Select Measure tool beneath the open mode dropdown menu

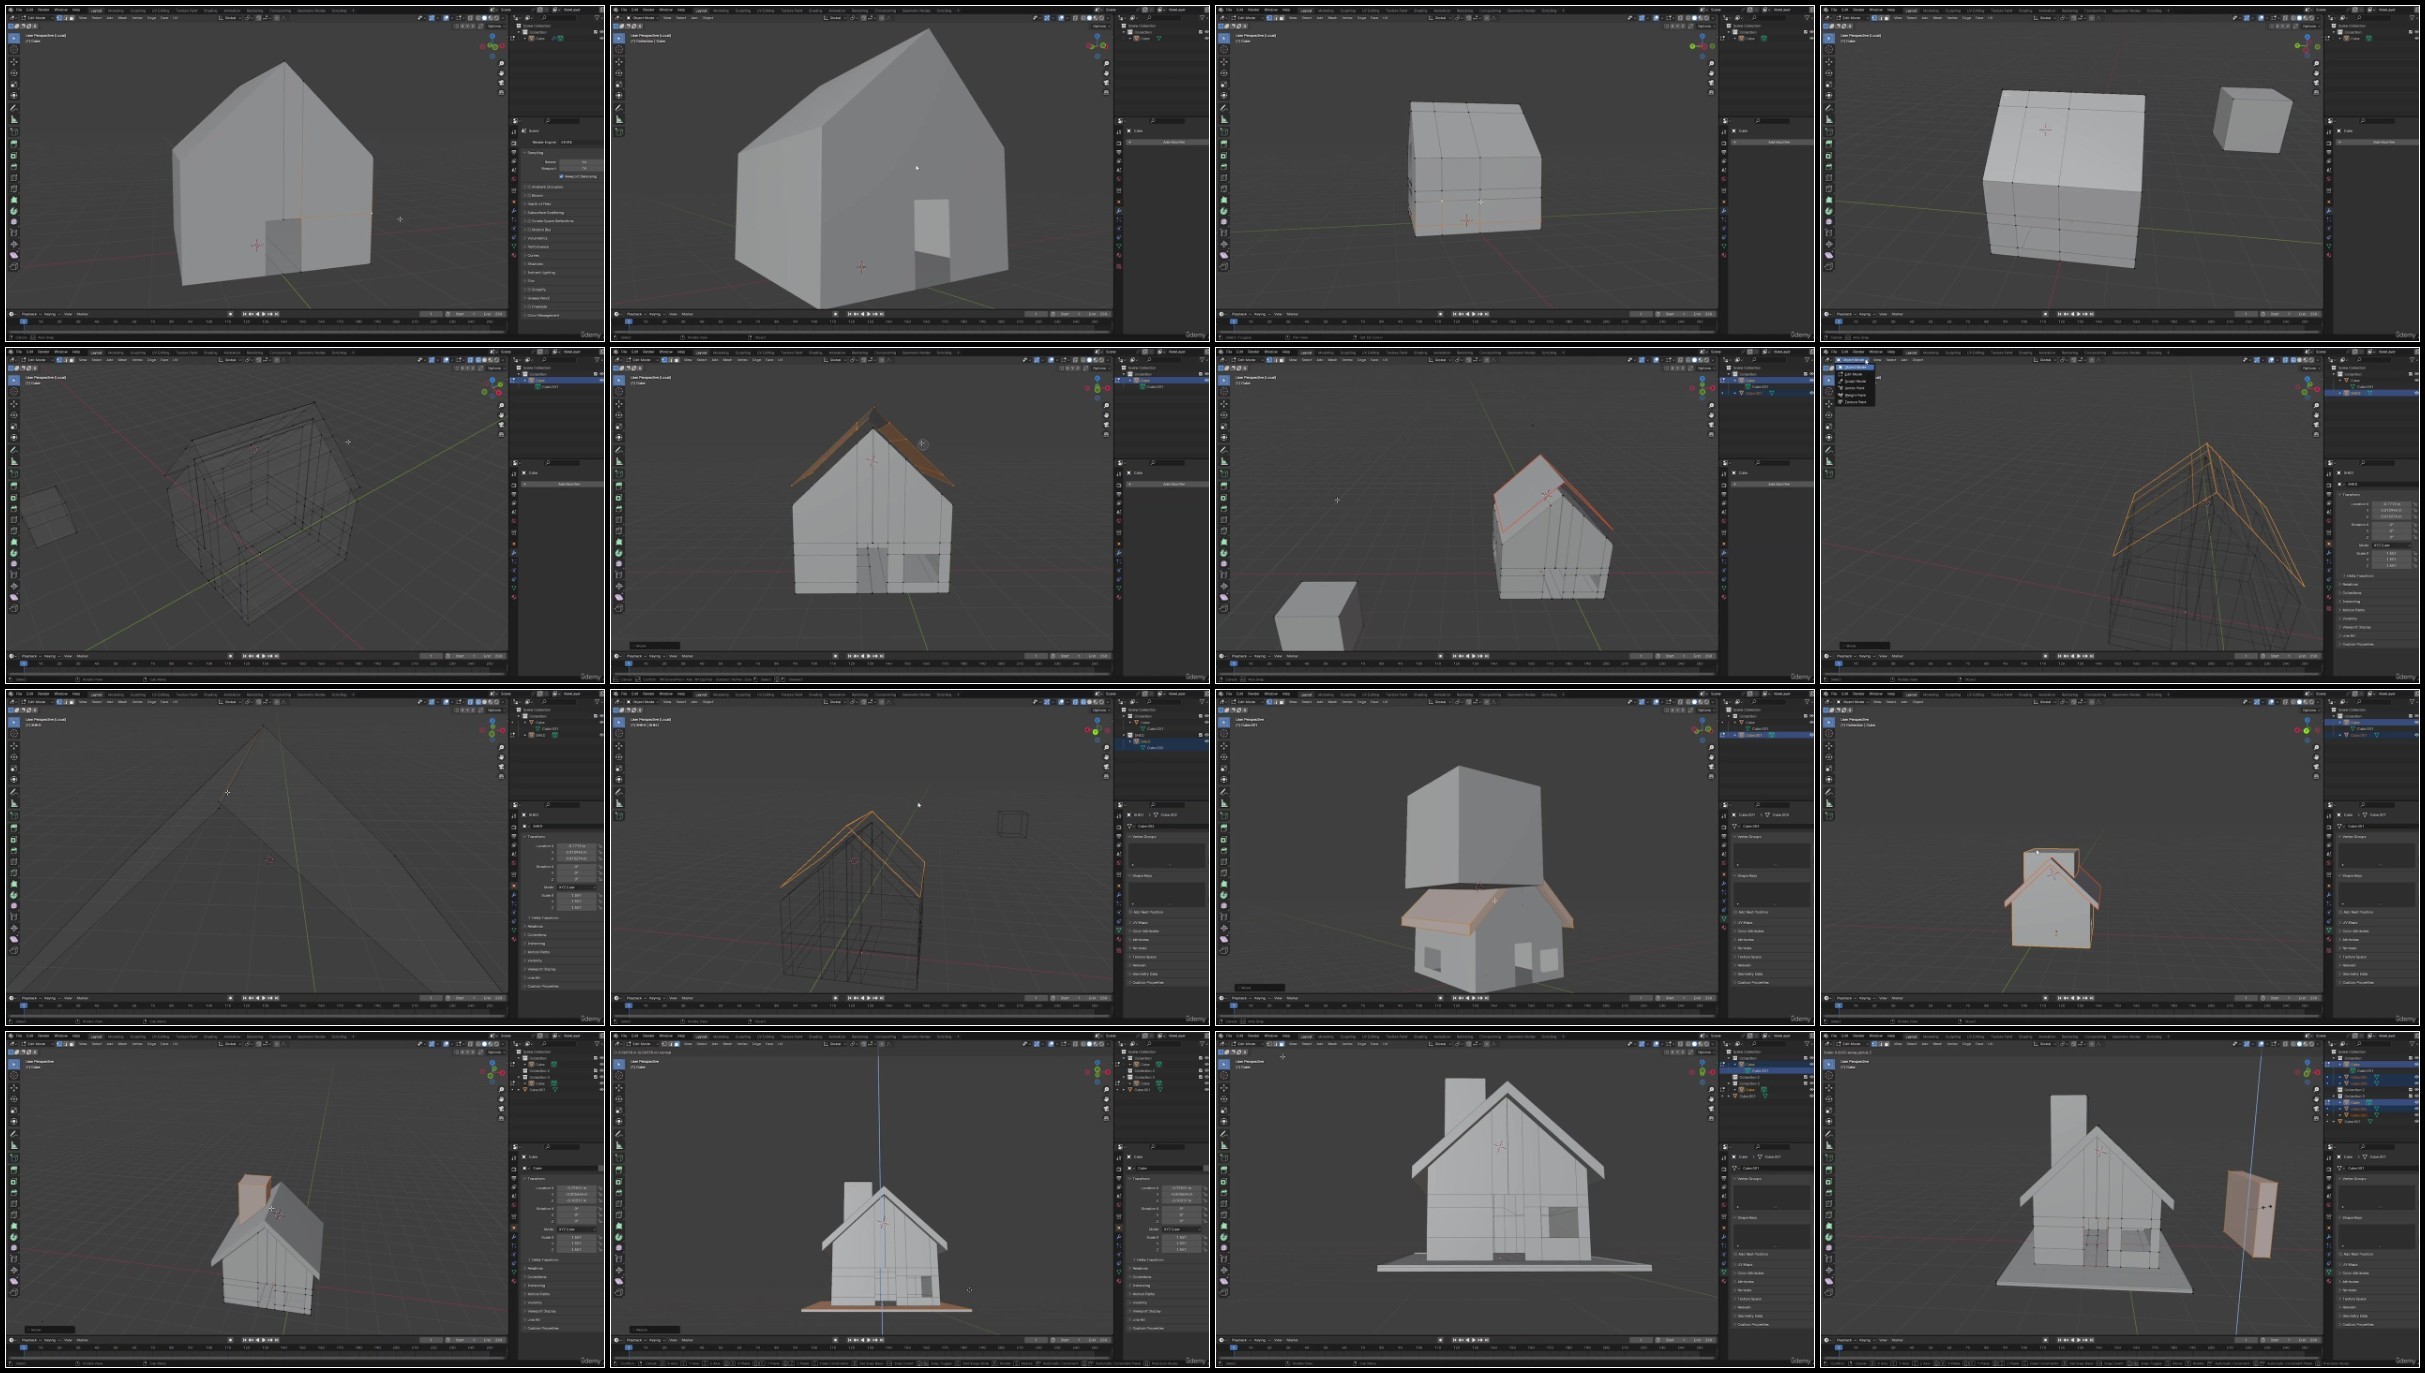click(x=1829, y=461)
